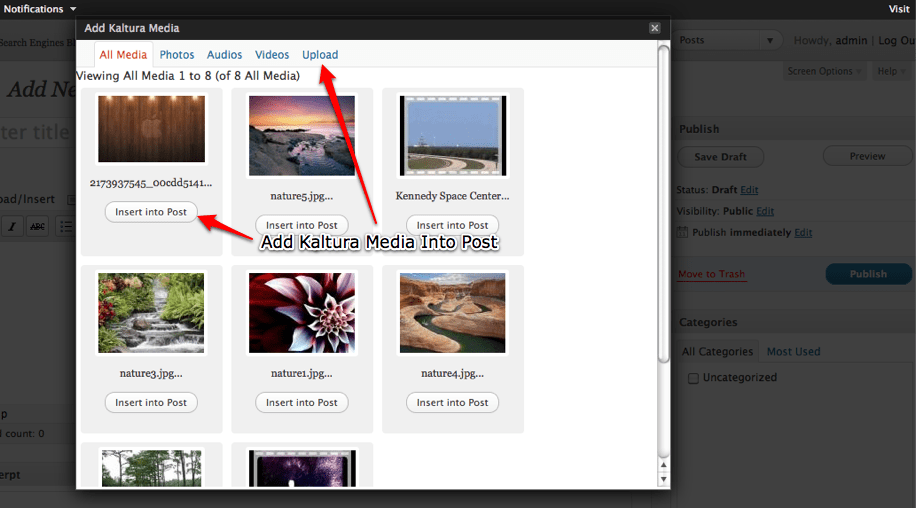Select the nature4 canyon river thumbnail
The width and height of the screenshot is (916, 508).
coord(452,312)
